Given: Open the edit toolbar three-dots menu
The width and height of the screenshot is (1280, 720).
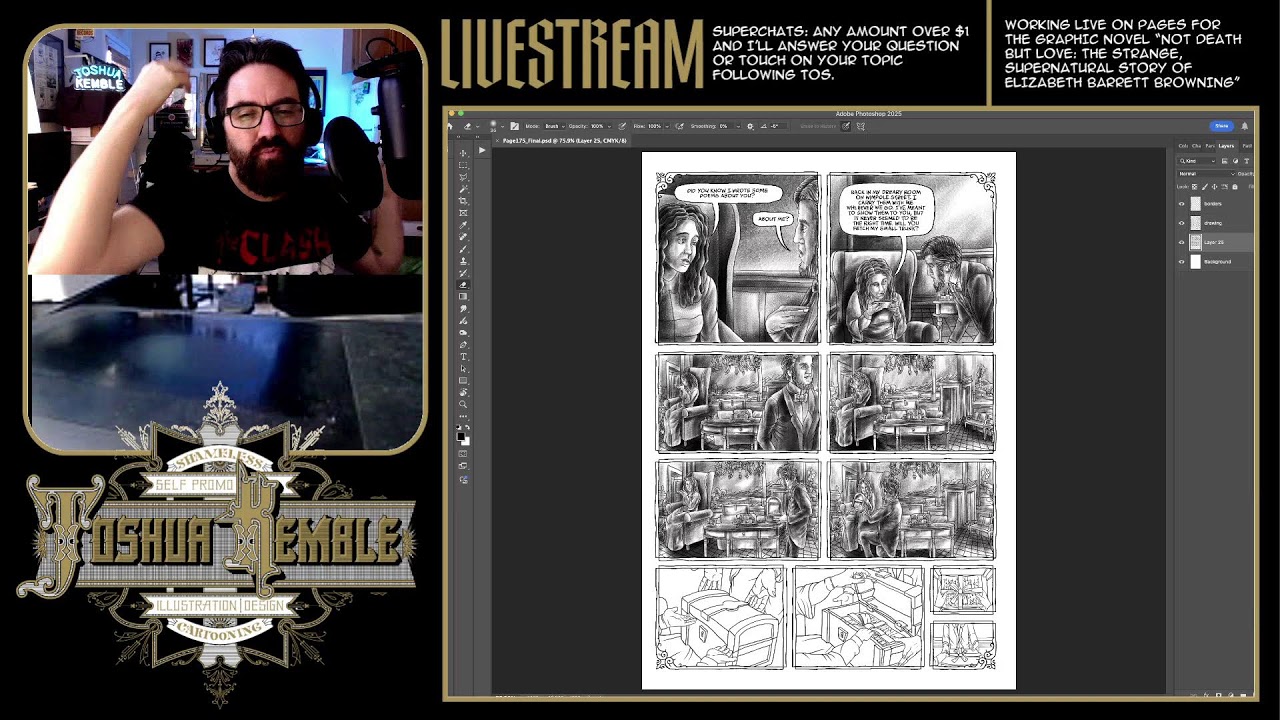Looking at the screenshot, I should pyautogui.click(x=463, y=416).
